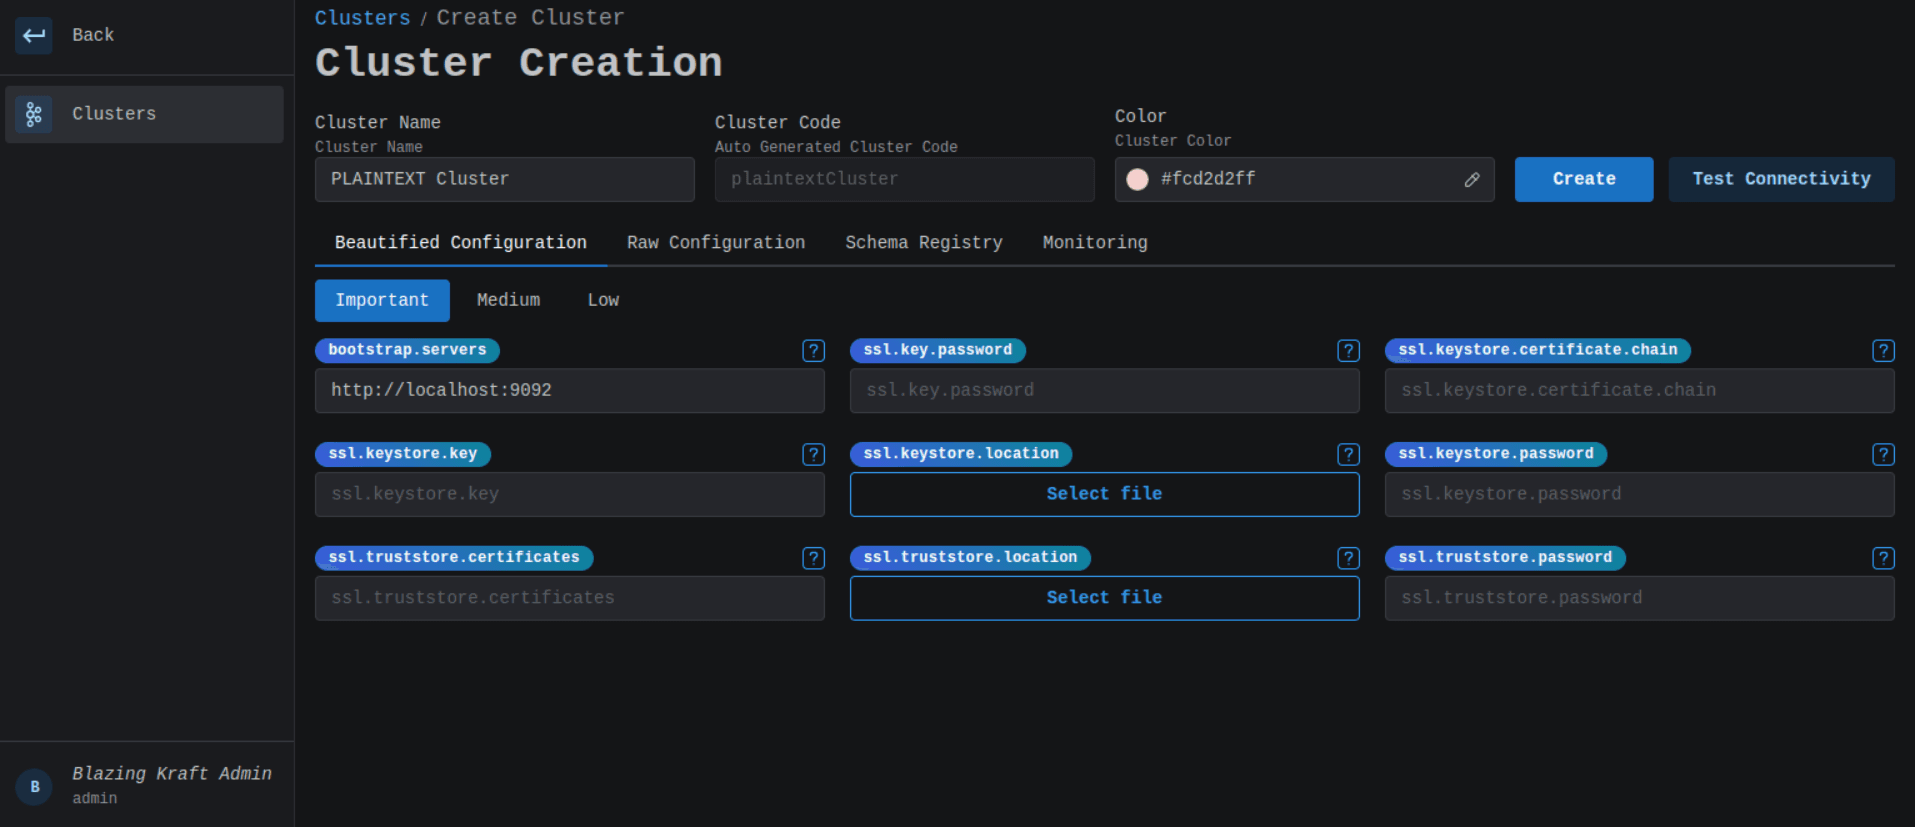
Task: Focus ssl.key.password input field
Action: tap(1105, 390)
